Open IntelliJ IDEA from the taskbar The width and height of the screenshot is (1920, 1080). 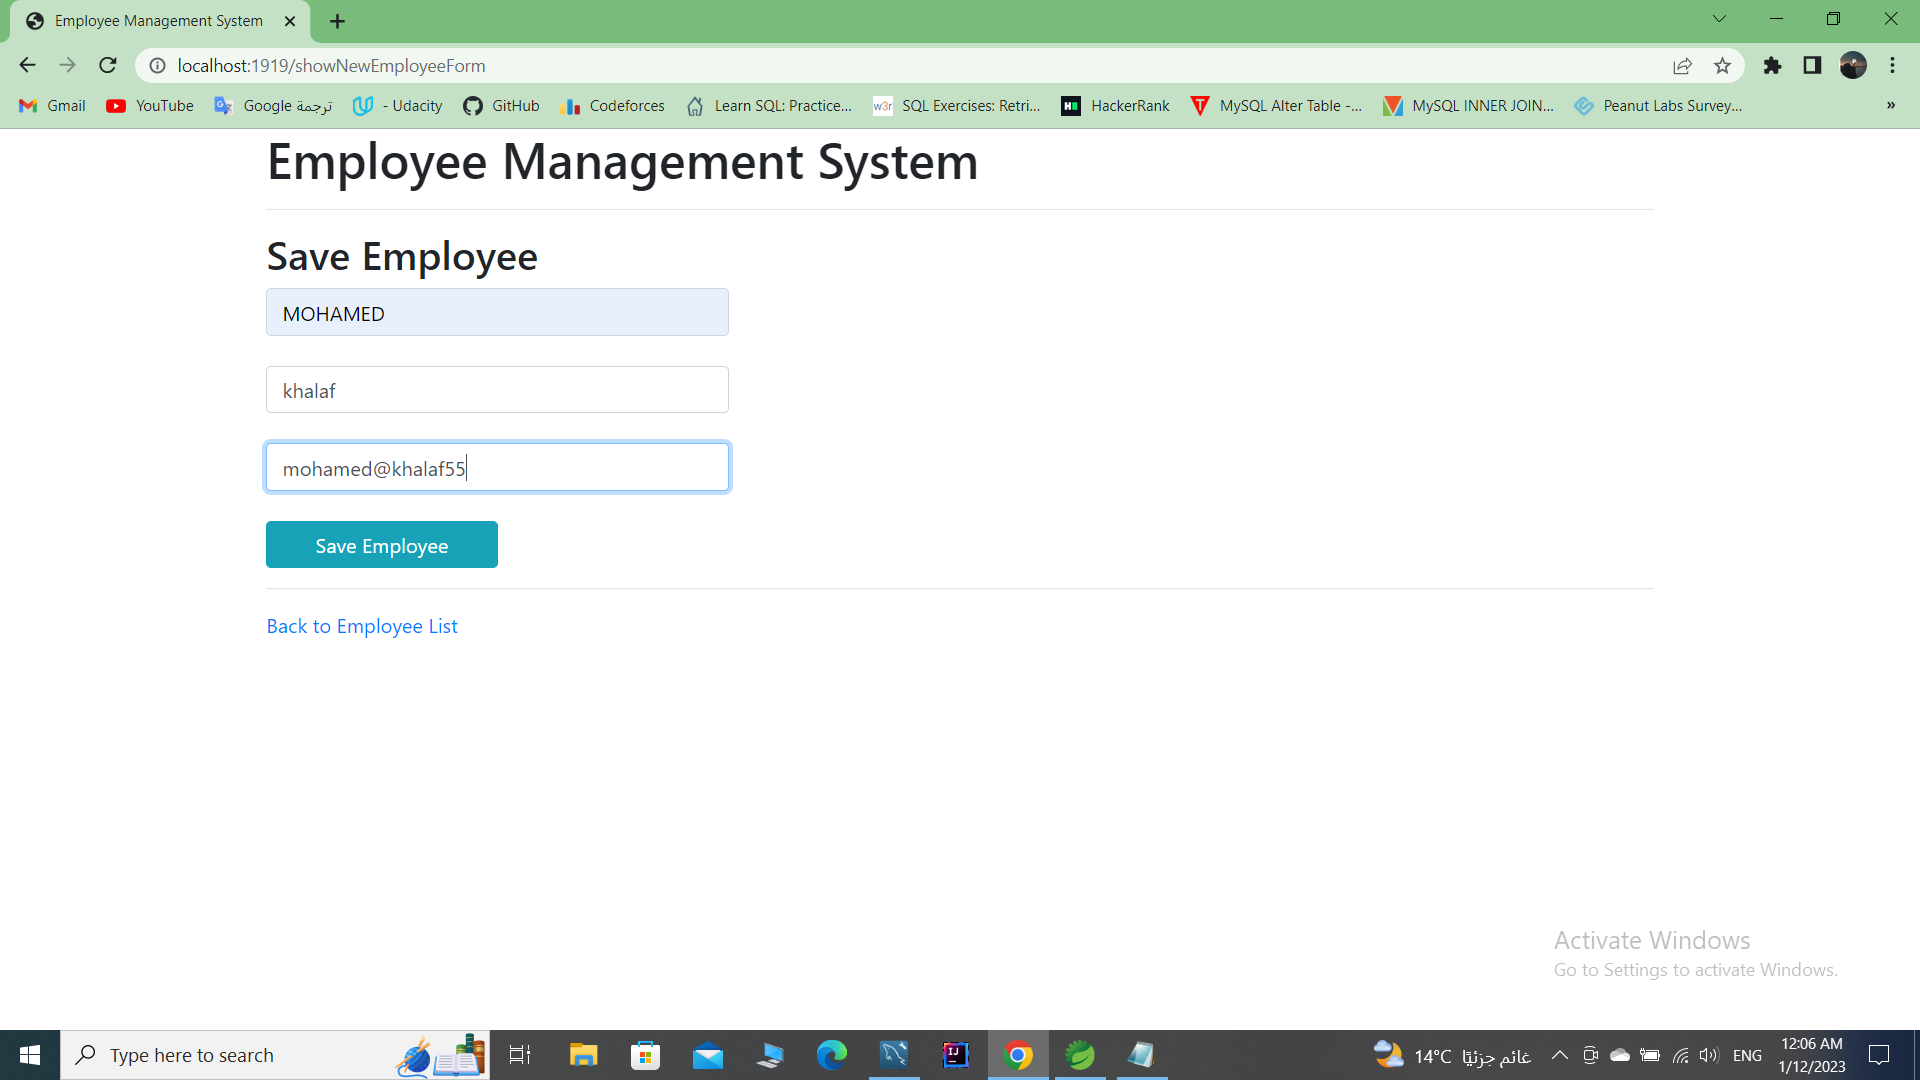955,1054
